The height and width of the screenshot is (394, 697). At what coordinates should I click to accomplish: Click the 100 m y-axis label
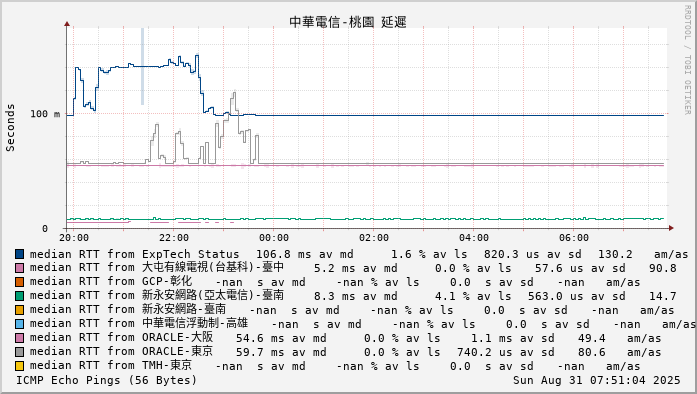click(x=45, y=114)
